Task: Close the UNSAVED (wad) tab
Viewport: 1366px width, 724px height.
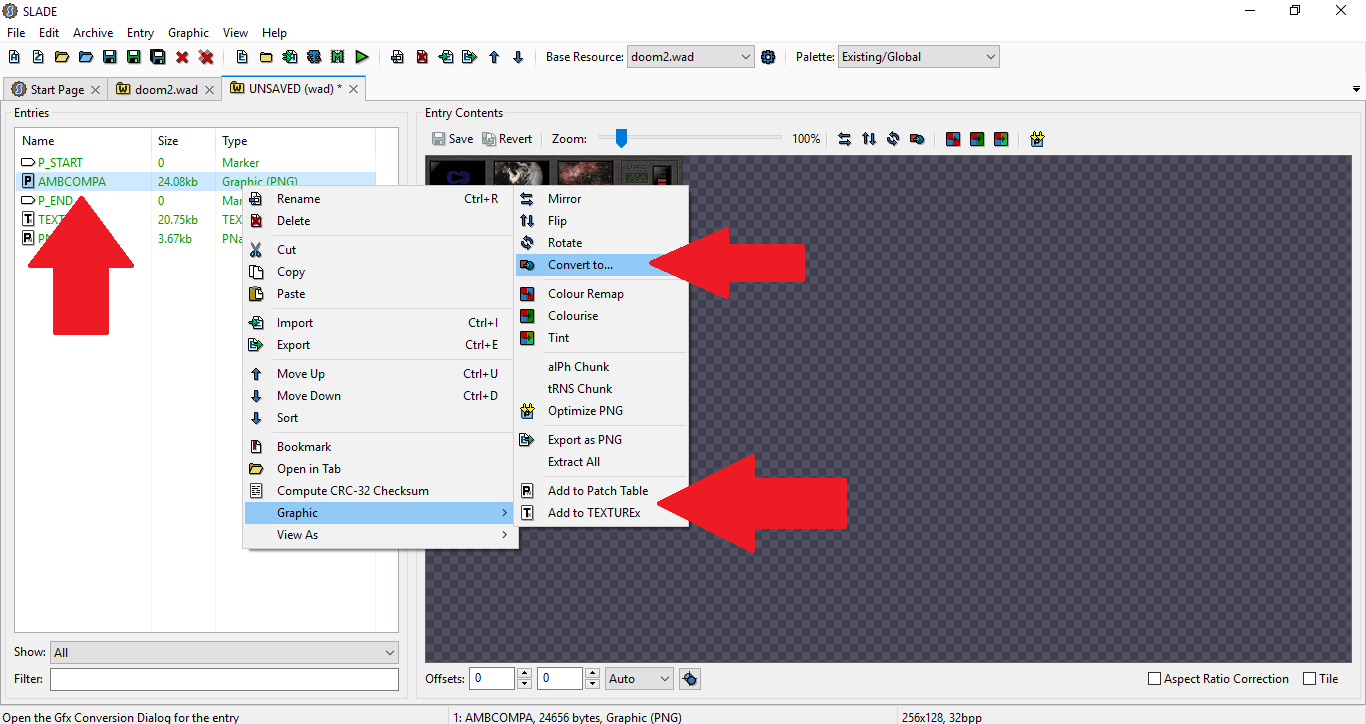Action: point(353,89)
